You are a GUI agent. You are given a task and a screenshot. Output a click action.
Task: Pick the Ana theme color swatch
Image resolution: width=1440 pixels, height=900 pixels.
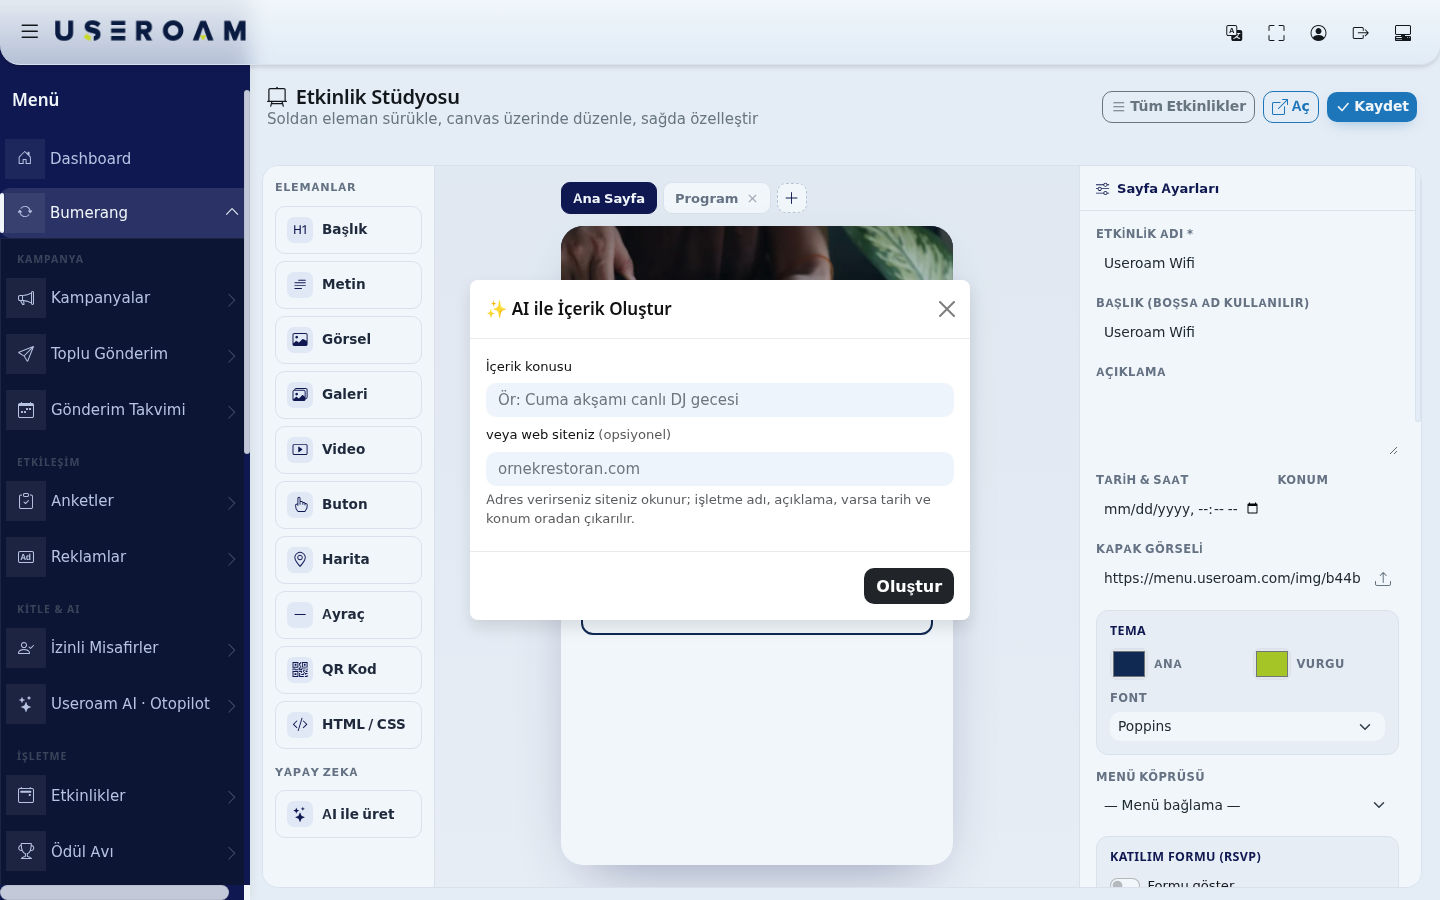(x=1129, y=664)
